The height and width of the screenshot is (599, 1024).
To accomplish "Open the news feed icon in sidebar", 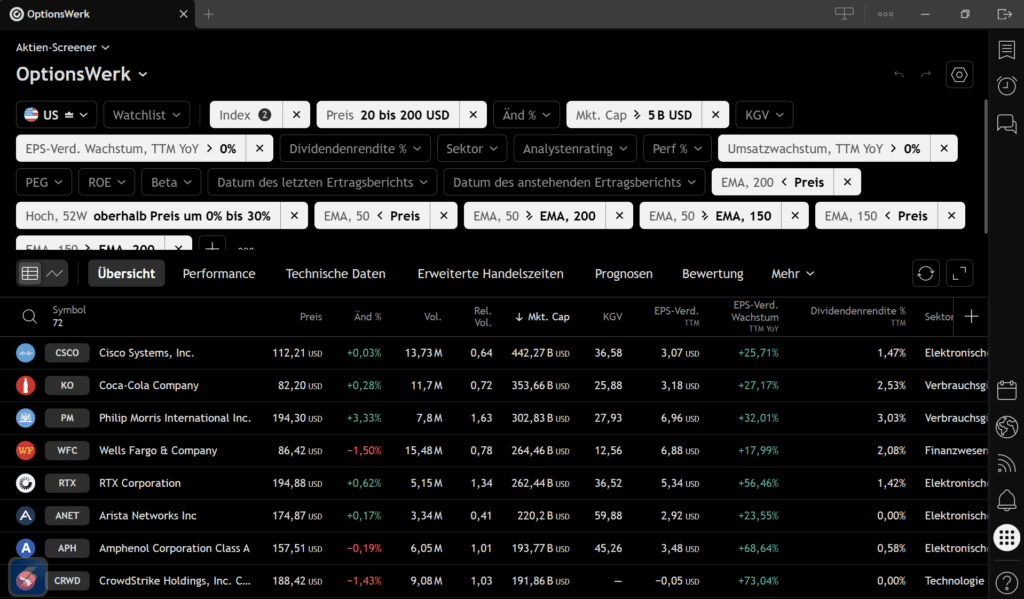I will click(x=1006, y=463).
